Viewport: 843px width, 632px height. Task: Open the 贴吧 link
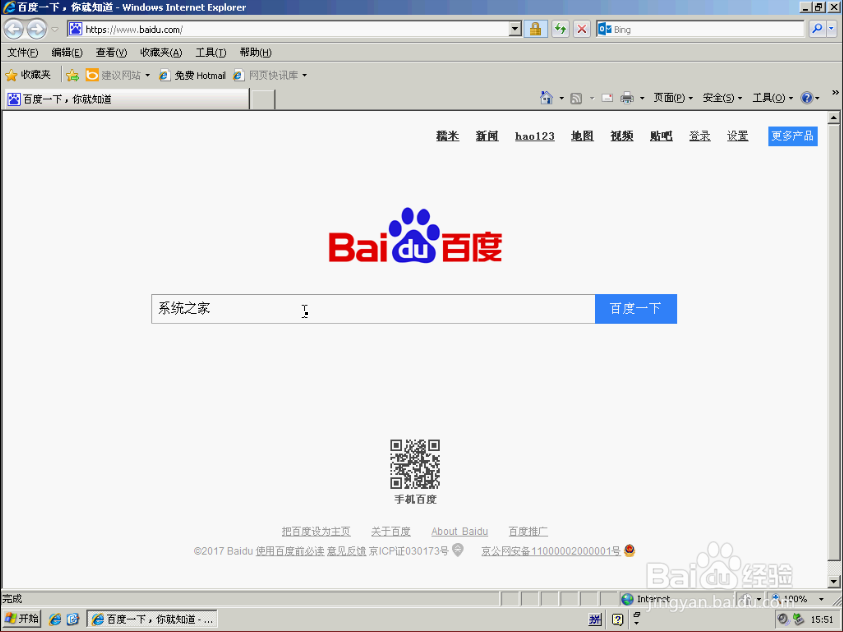click(x=661, y=136)
